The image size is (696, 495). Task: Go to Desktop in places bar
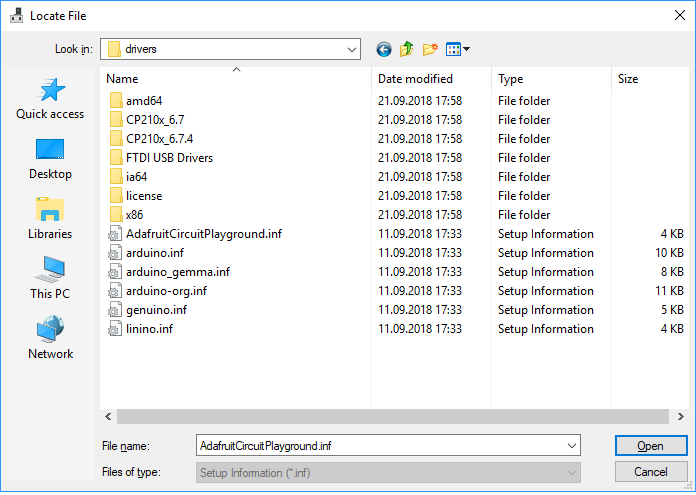[50, 159]
